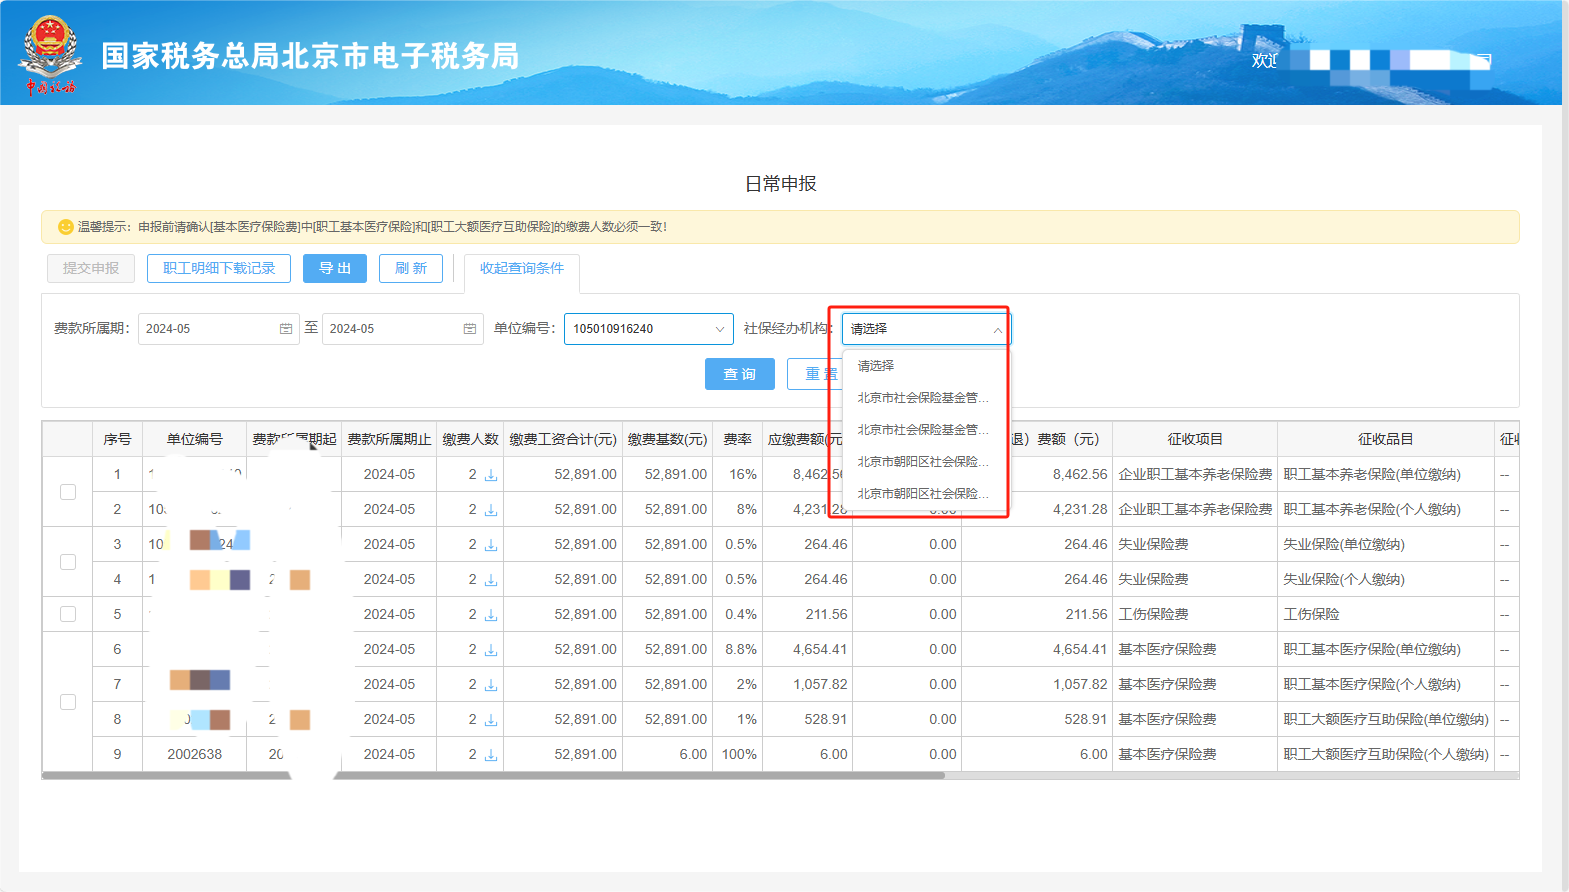Viewport: 1569px width, 892px height.
Task: Click the 日常申报 page title
Action: (x=781, y=184)
